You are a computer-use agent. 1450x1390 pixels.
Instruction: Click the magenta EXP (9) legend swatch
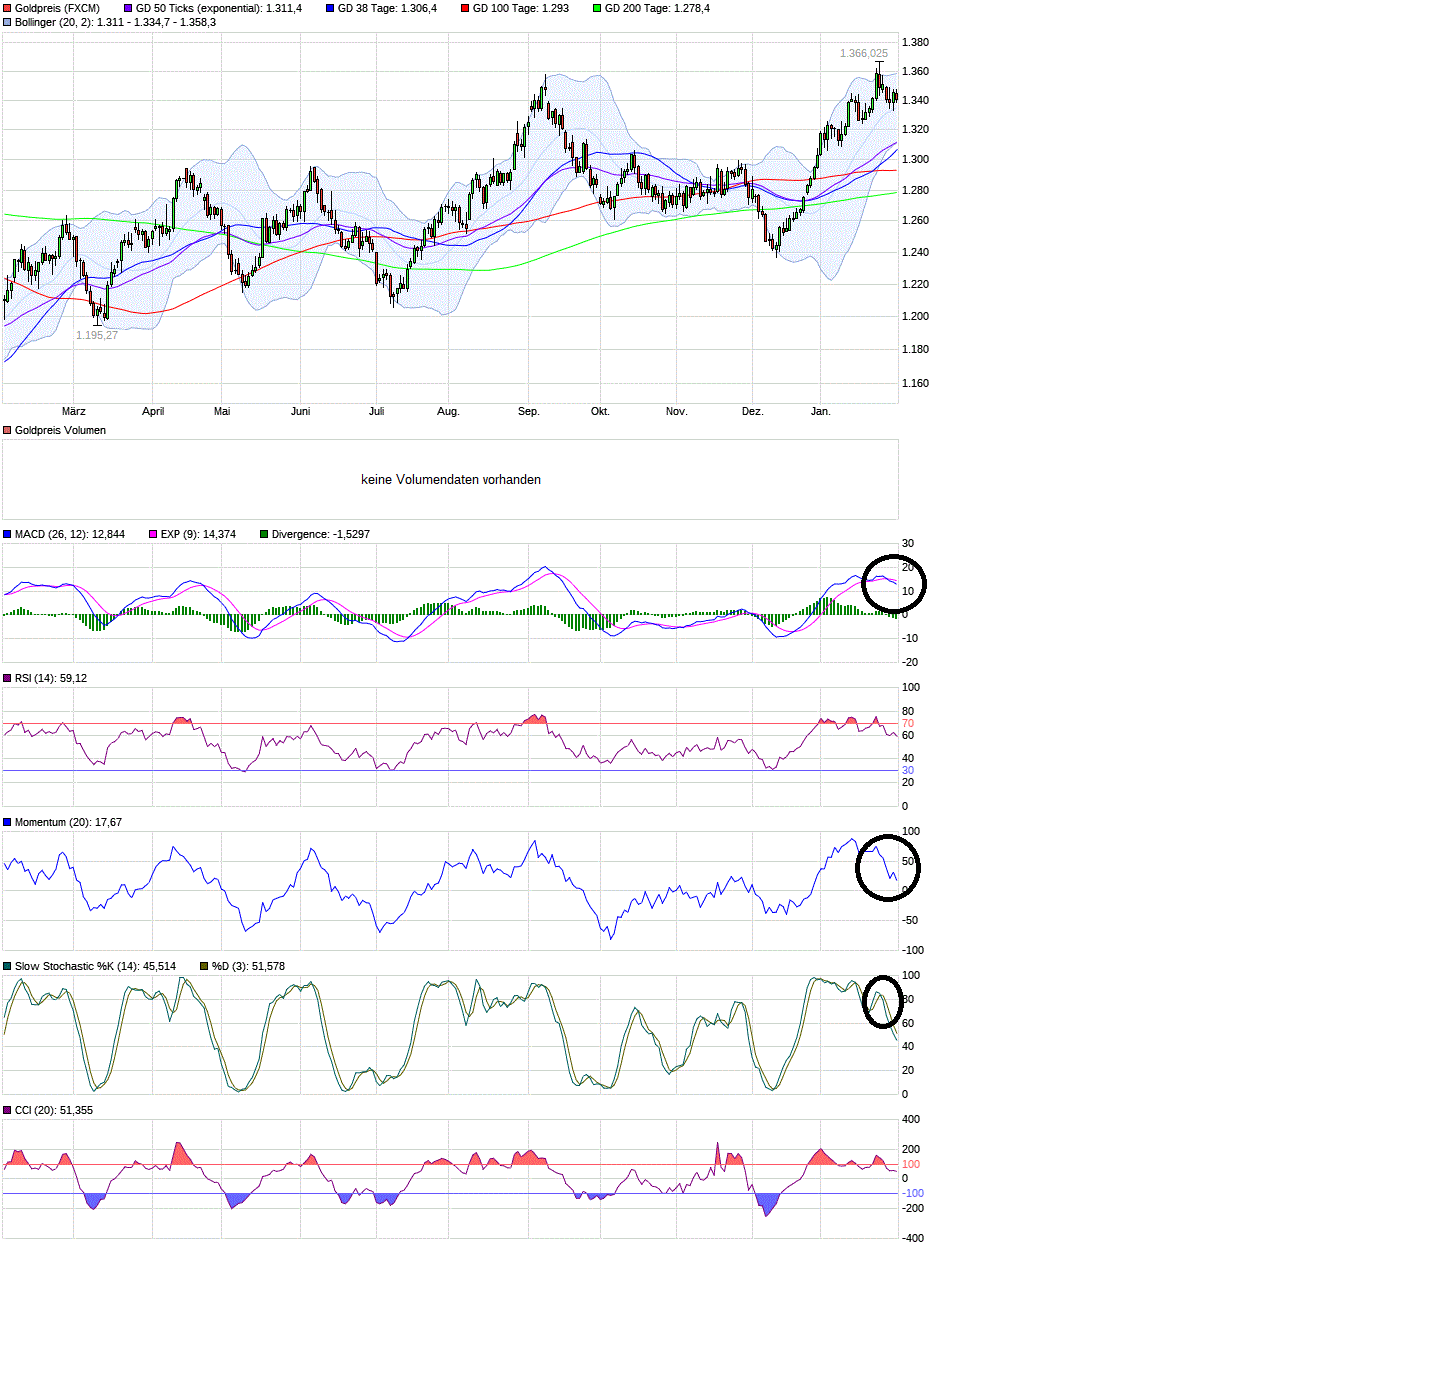click(153, 534)
